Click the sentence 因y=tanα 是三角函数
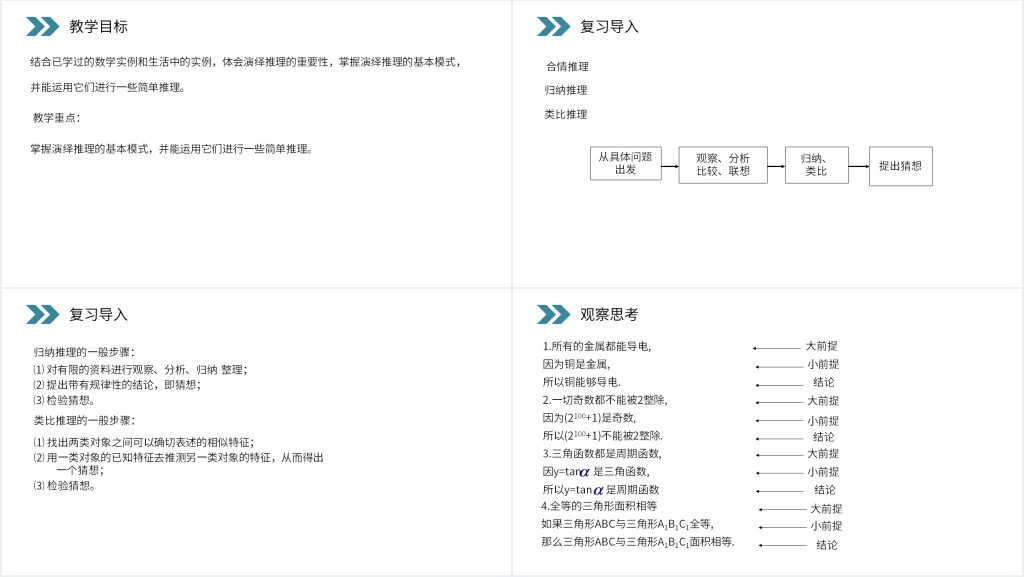The image size is (1024, 577). pos(596,471)
